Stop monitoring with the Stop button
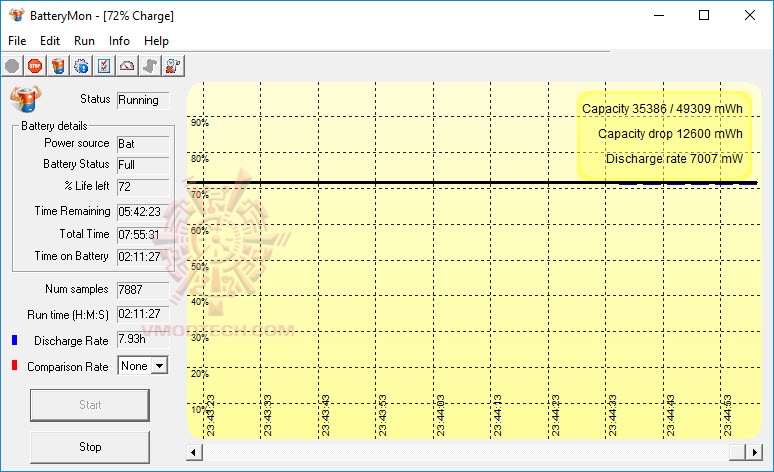Screen dimensions: 774x472 (x=90, y=447)
